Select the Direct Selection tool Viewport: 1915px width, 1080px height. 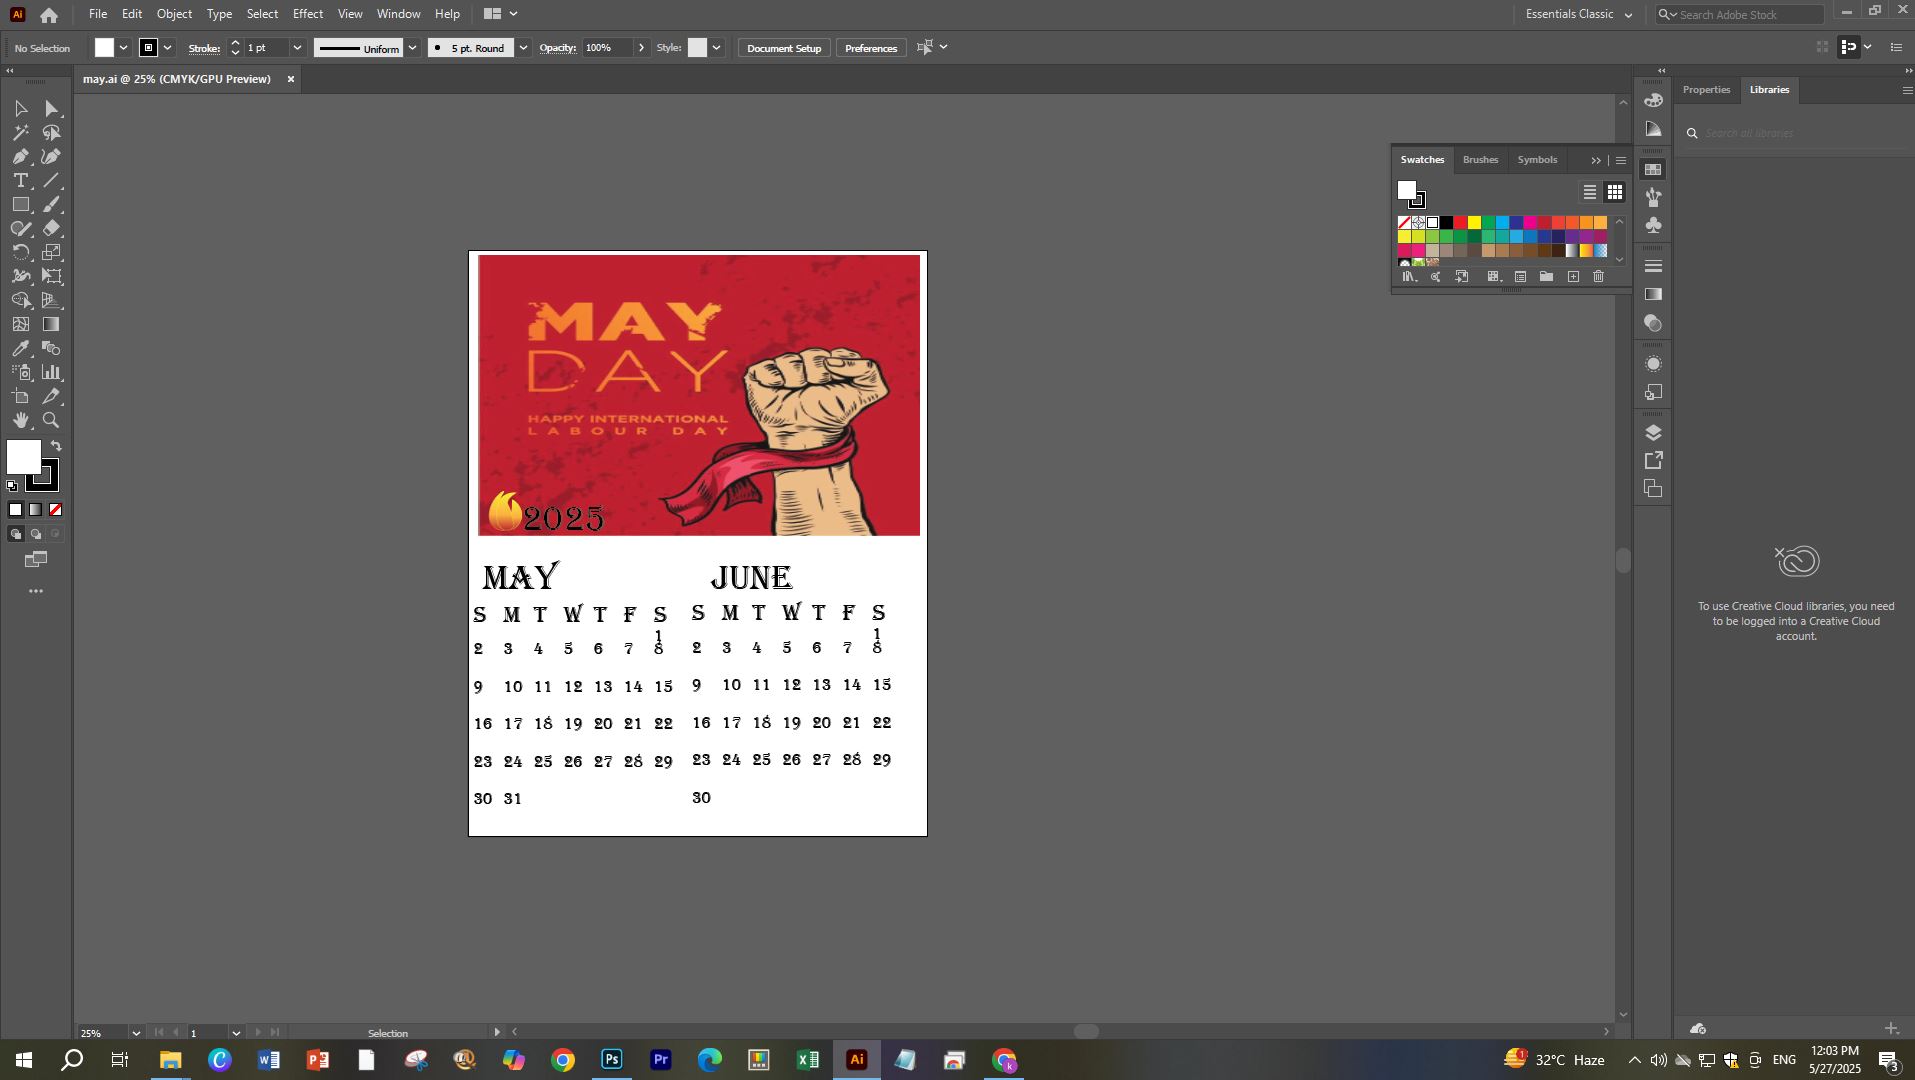tap(51, 109)
